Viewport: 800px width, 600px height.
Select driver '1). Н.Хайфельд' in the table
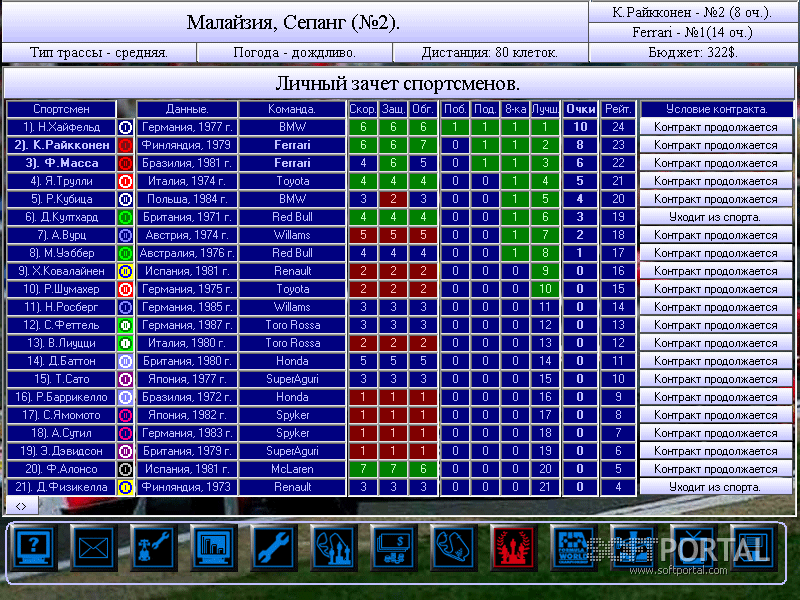[x=61, y=127]
